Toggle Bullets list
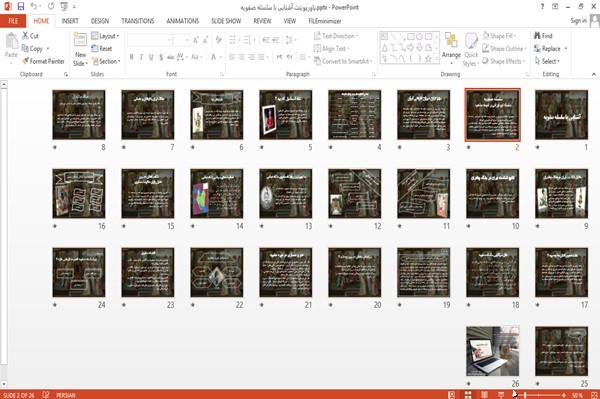600x399 pixels. [x=232, y=40]
